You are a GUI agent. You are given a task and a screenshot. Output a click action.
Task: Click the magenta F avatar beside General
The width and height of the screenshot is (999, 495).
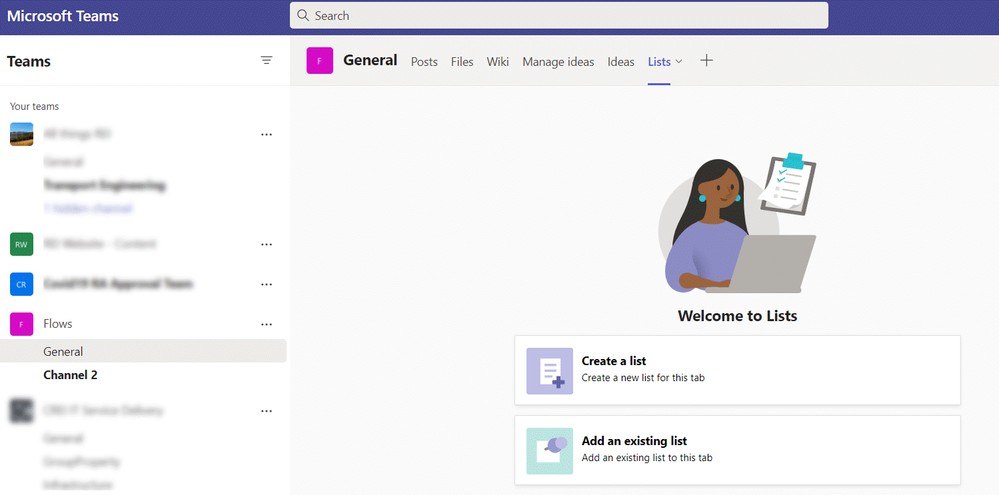pyautogui.click(x=320, y=61)
